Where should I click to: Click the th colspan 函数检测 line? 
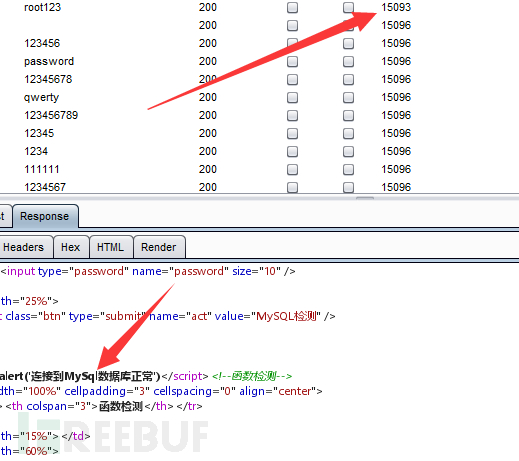click(x=101, y=406)
